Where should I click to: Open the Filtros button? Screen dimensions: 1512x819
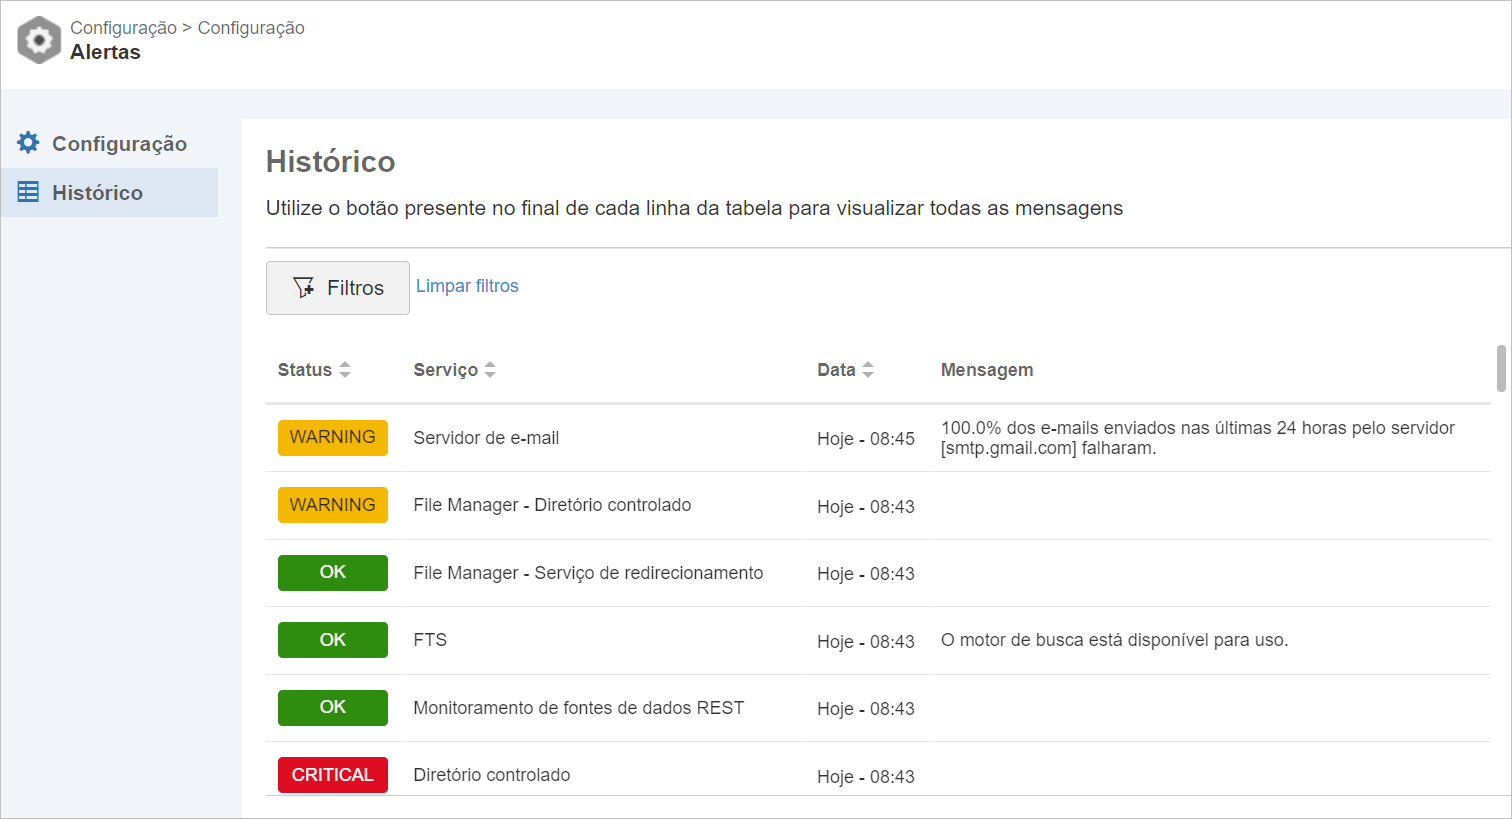click(338, 288)
